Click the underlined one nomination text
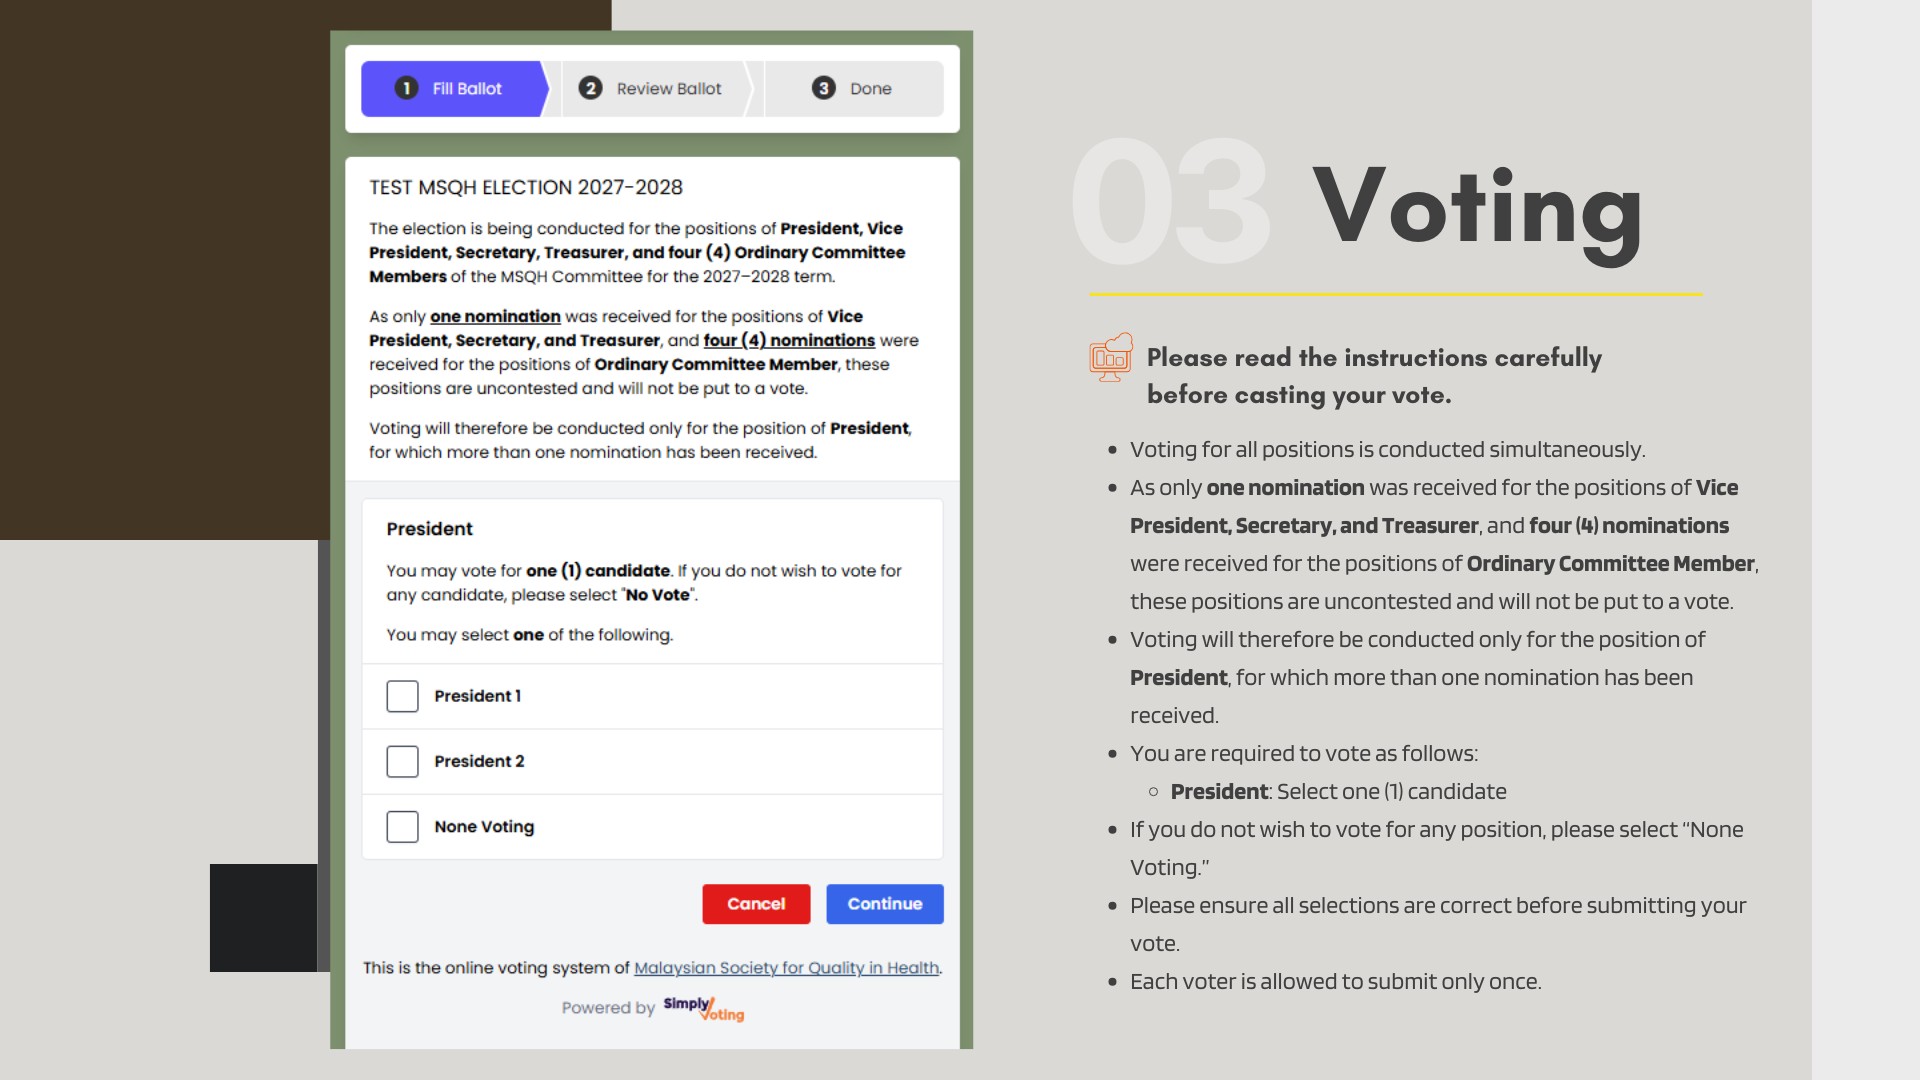This screenshot has height=1080, width=1920. click(495, 316)
